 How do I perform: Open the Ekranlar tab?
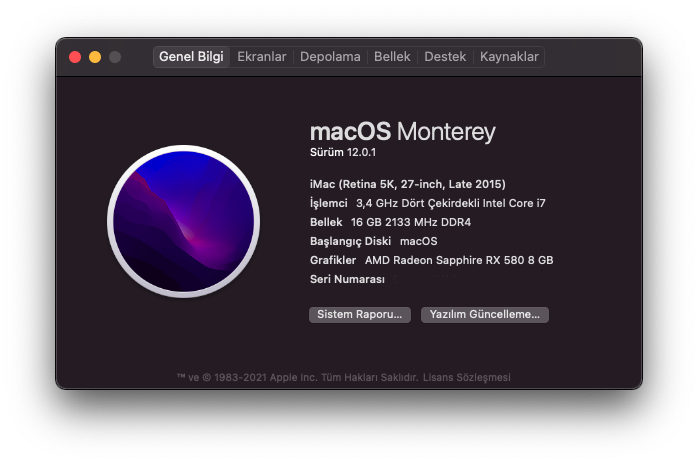(x=262, y=57)
